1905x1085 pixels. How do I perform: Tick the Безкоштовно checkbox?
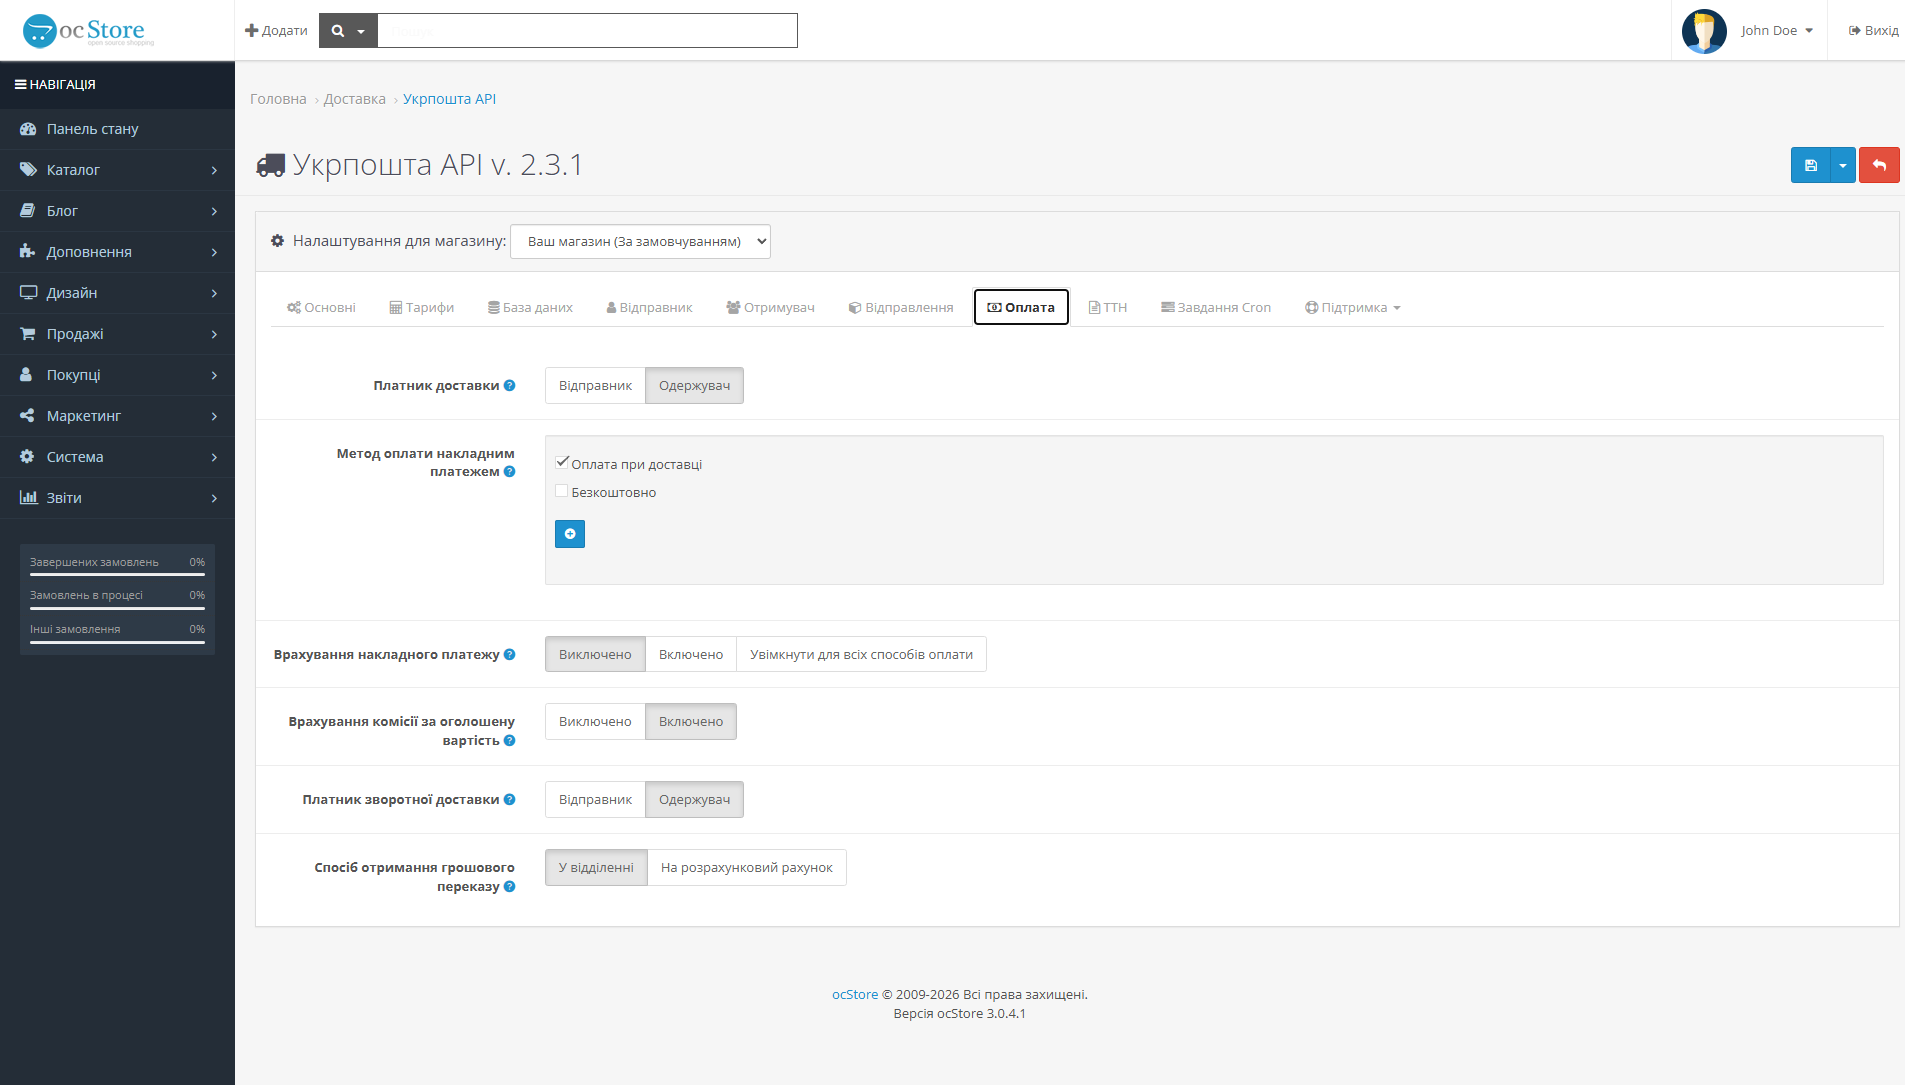[x=562, y=491]
